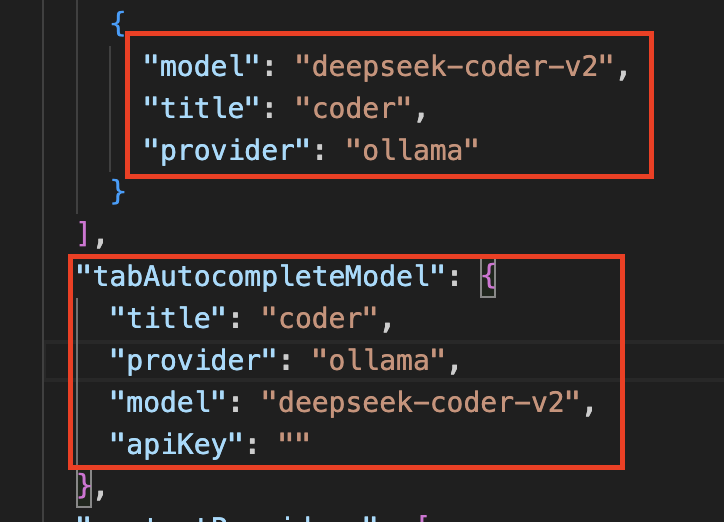Click "model" key inside tabAutocompleteModel
The width and height of the screenshot is (724, 522).
(167, 402)
